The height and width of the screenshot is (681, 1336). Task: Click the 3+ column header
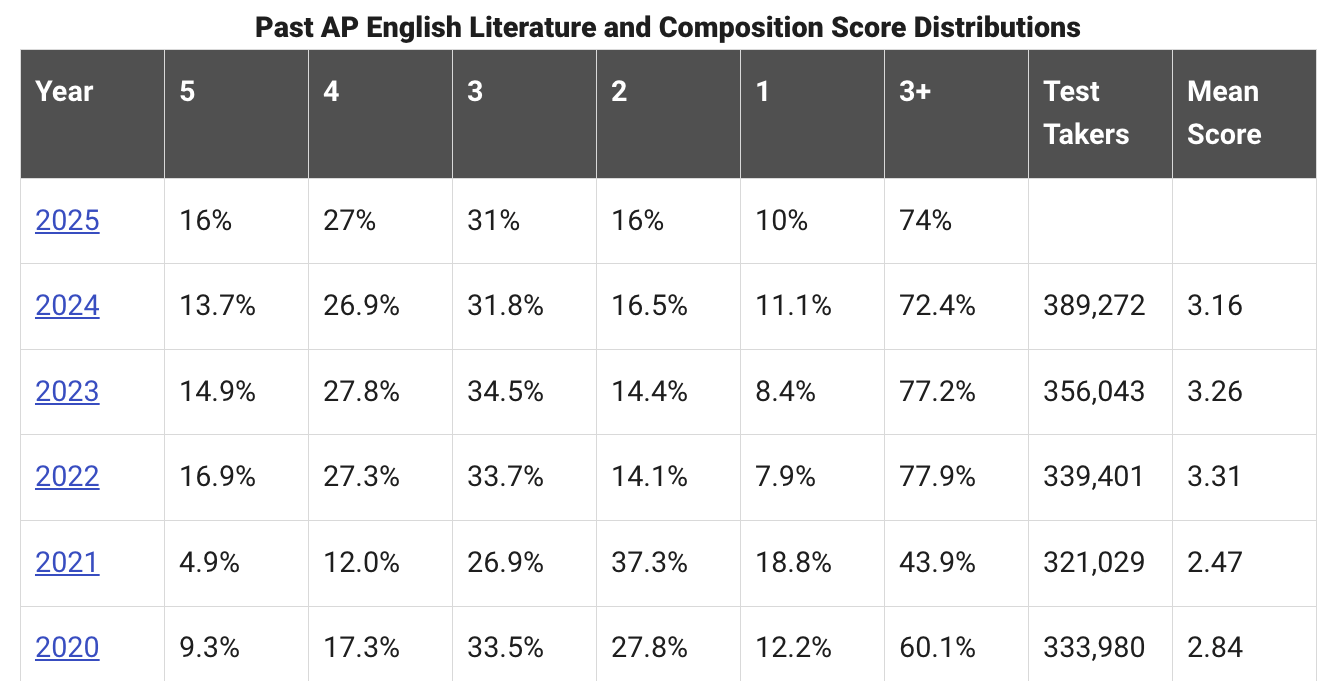[x=915, y=92]
